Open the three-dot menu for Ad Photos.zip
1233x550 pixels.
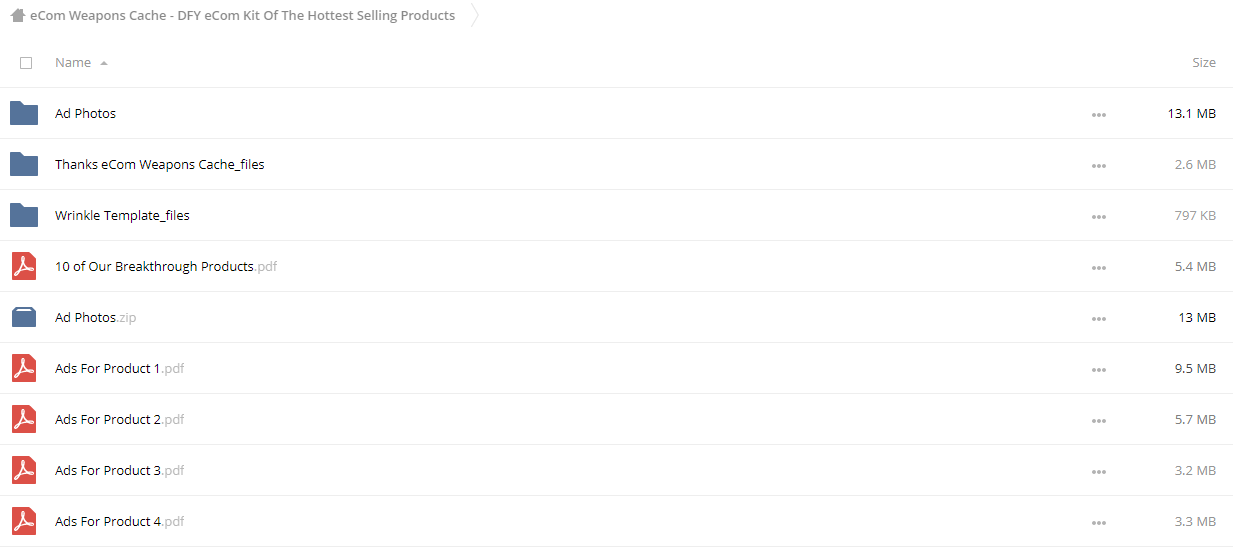(x=1099, y=319)
